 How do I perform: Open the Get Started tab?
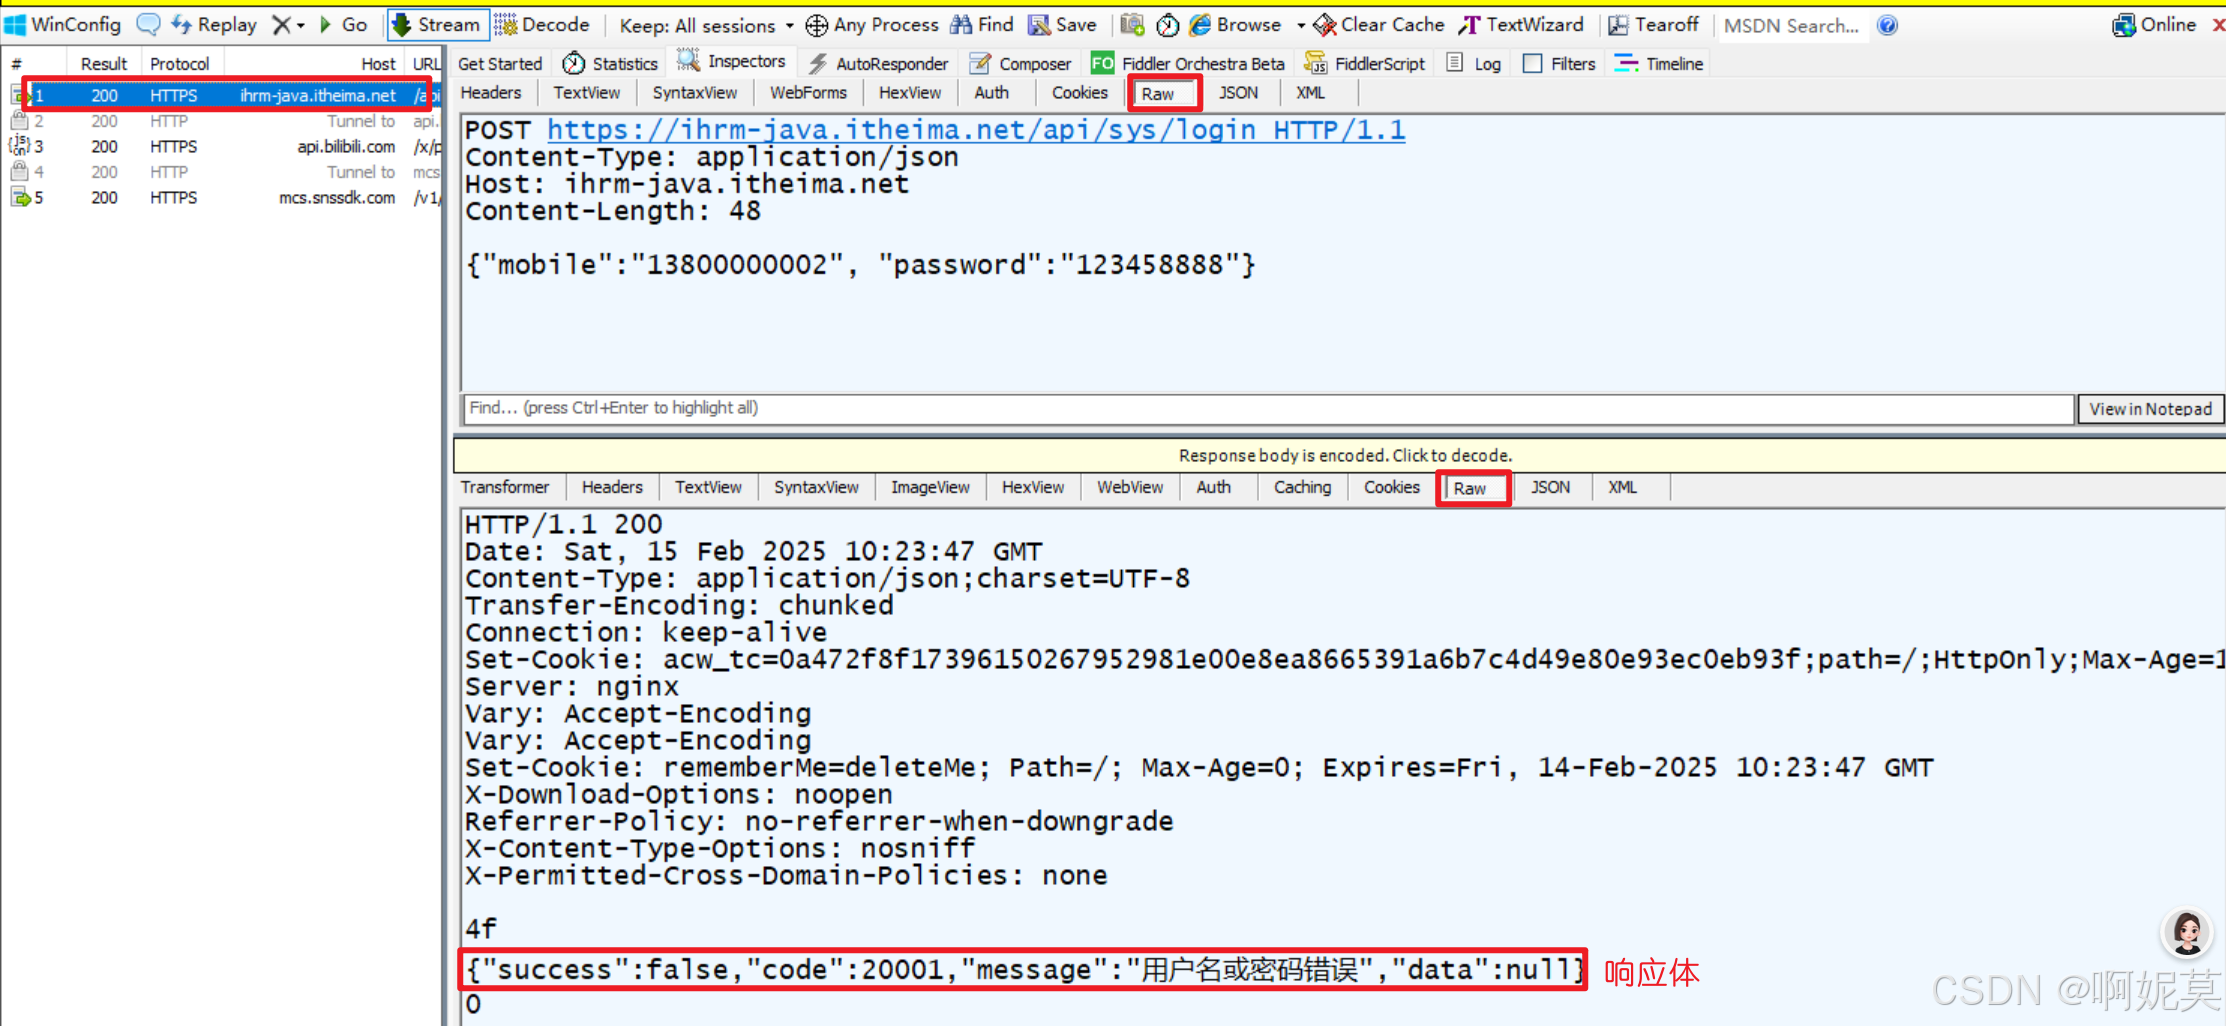(x=500, y=64)
